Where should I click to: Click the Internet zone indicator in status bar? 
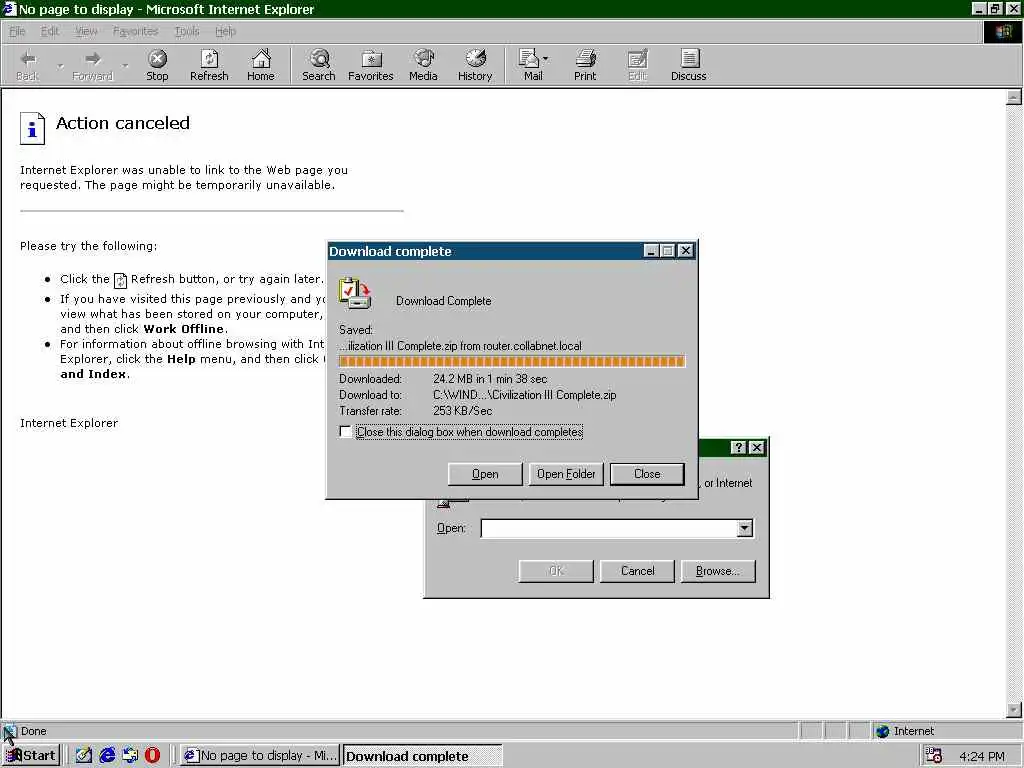(904, 731)
